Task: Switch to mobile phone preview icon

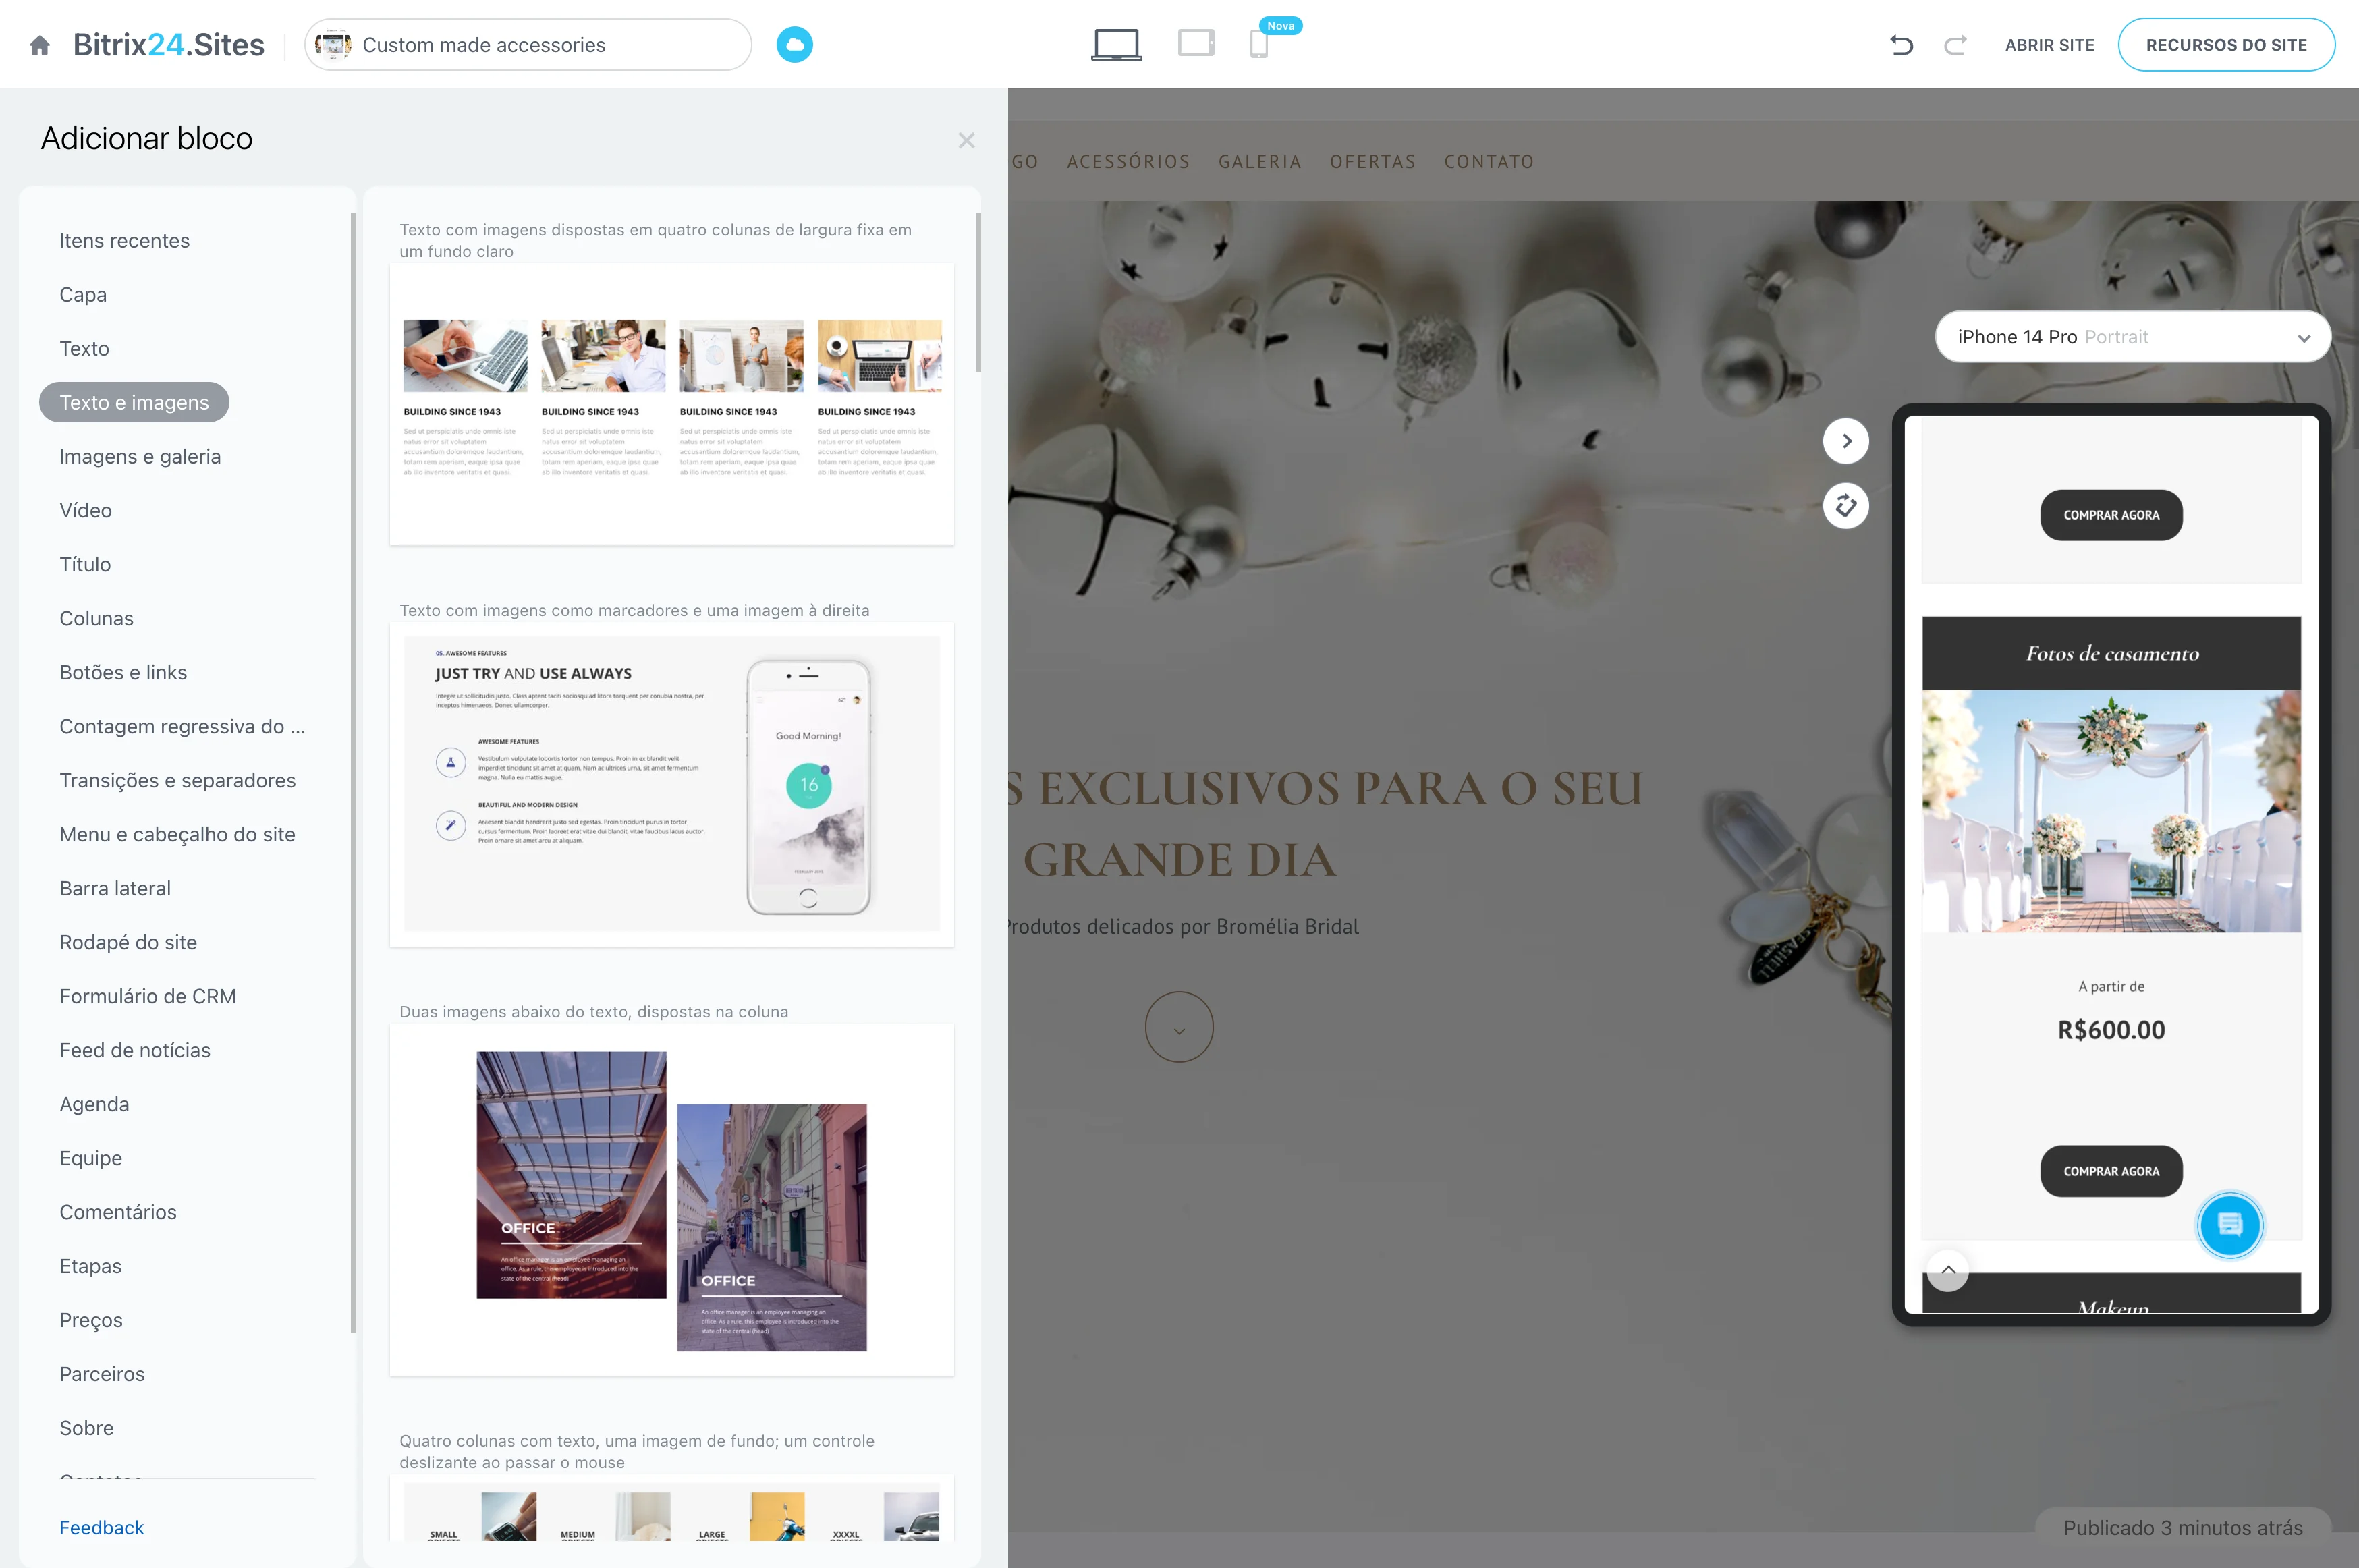Action: (x=1259, y=45)
